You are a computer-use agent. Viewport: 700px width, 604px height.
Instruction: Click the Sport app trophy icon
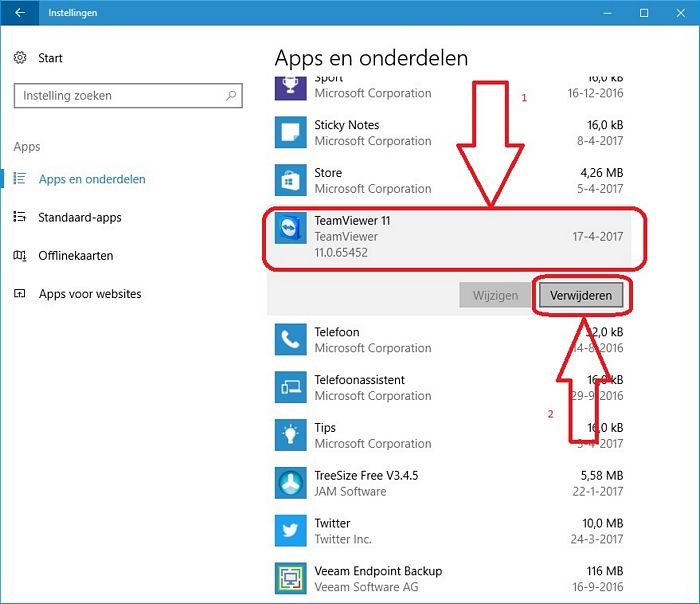tap(291, 88)
